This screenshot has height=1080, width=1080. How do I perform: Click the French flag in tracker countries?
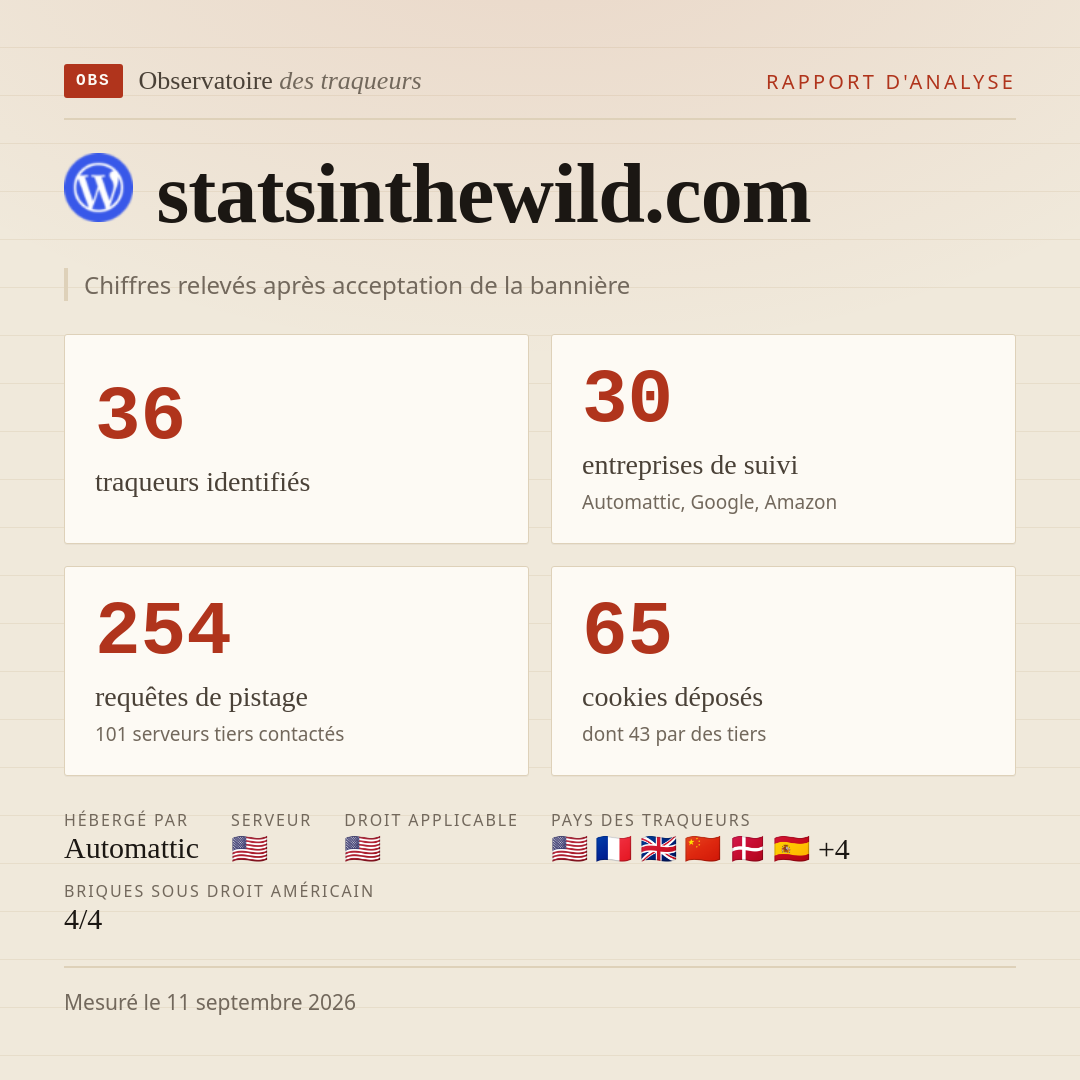tap(614, 849)
